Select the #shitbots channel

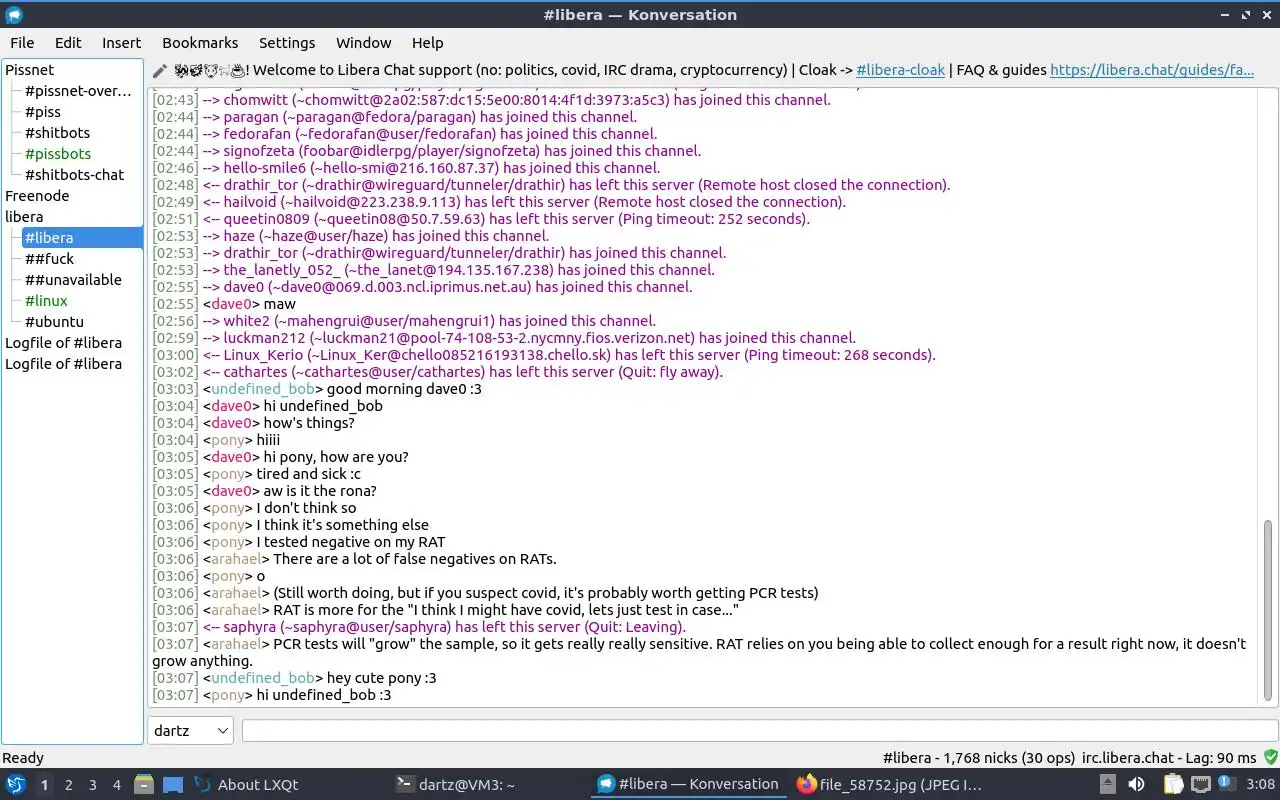tap(57, 133)
